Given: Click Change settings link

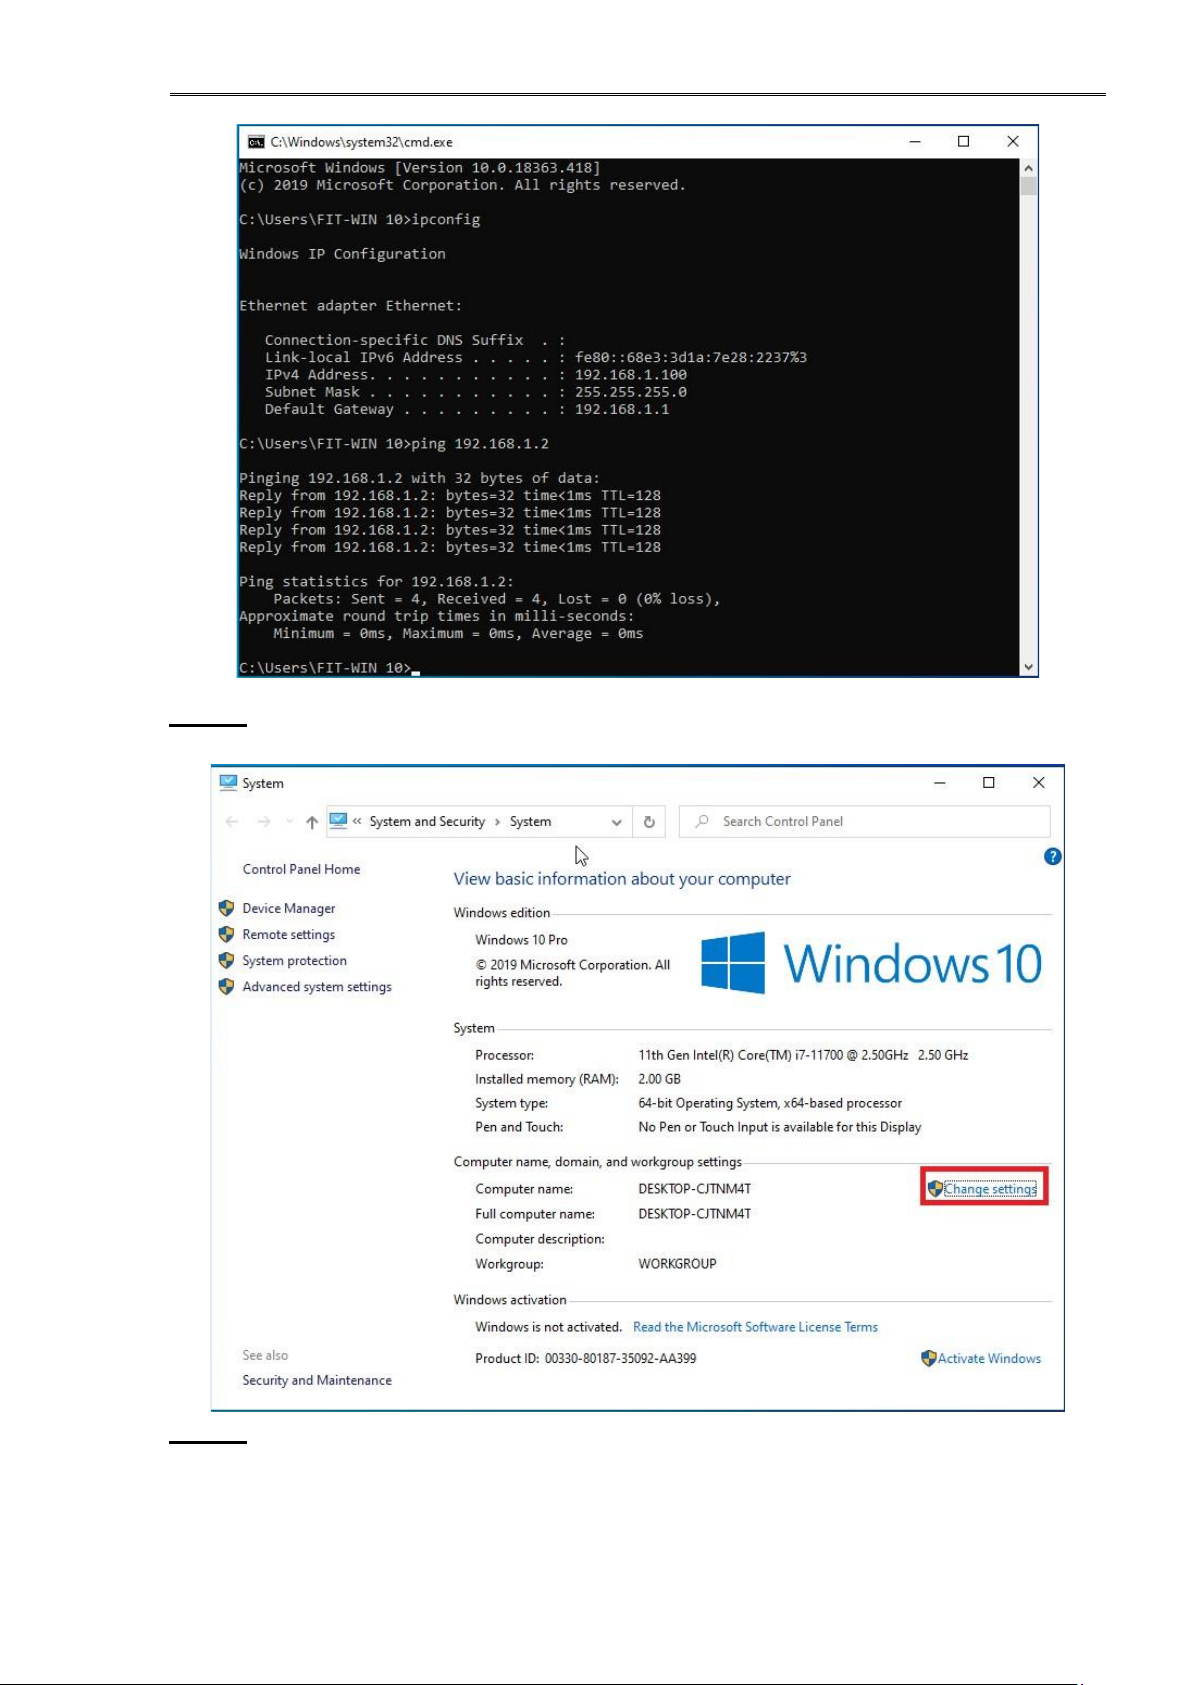Looking at the screenshot, I should [990, 1189].
